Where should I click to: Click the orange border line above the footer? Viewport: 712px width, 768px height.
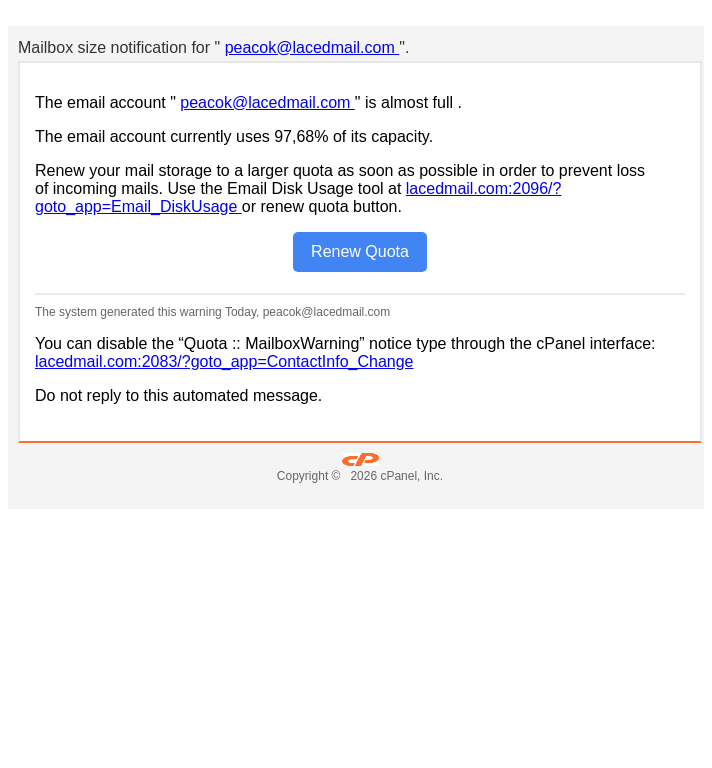point(360,442)
